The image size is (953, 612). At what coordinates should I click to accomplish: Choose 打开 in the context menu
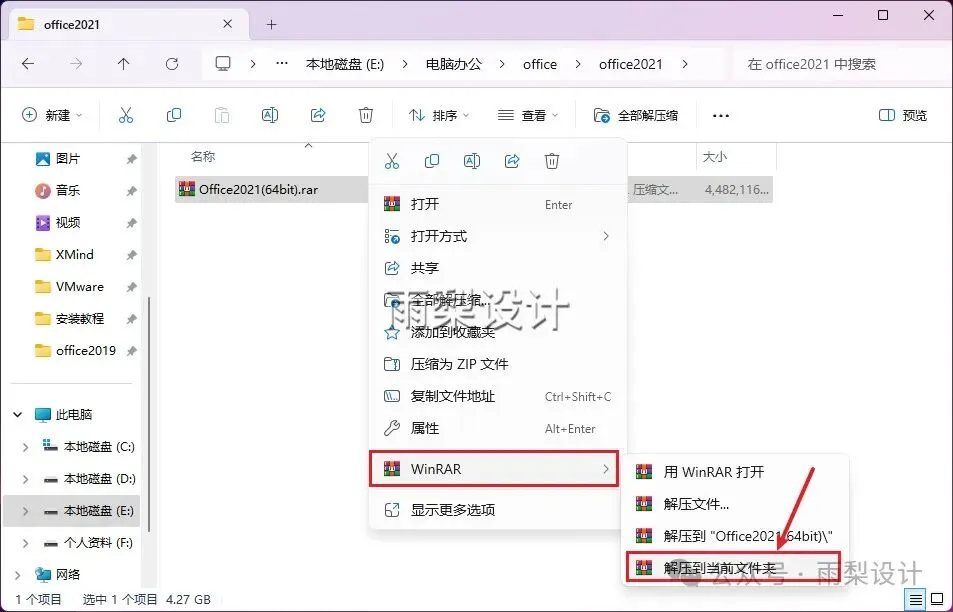coord(498,204)
